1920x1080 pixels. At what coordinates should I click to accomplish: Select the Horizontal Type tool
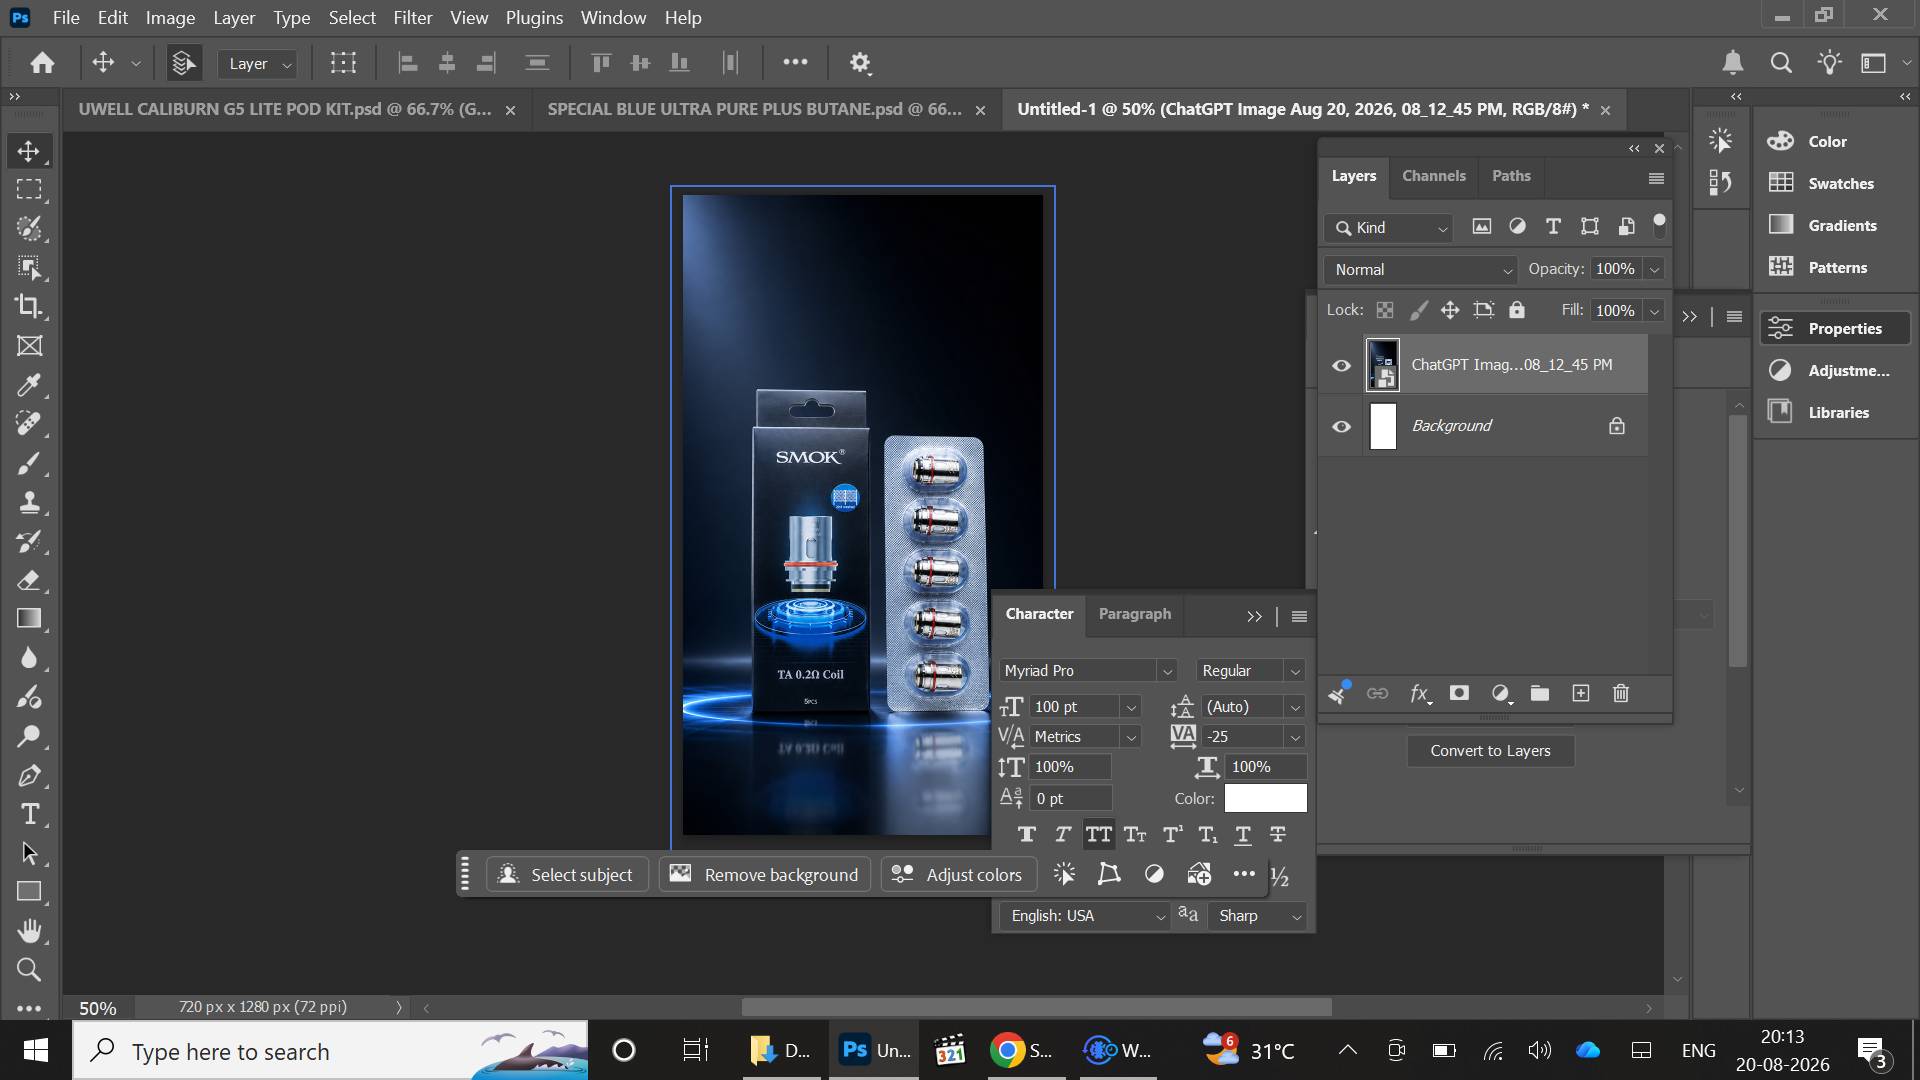click(x=29, y=814)
